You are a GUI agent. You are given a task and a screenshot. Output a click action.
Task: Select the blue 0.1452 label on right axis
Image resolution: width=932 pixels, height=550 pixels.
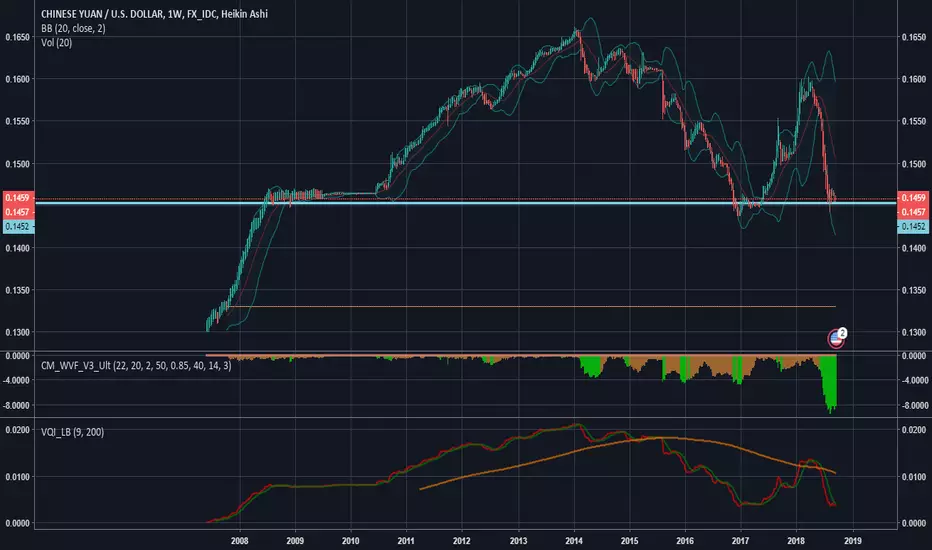914,227
